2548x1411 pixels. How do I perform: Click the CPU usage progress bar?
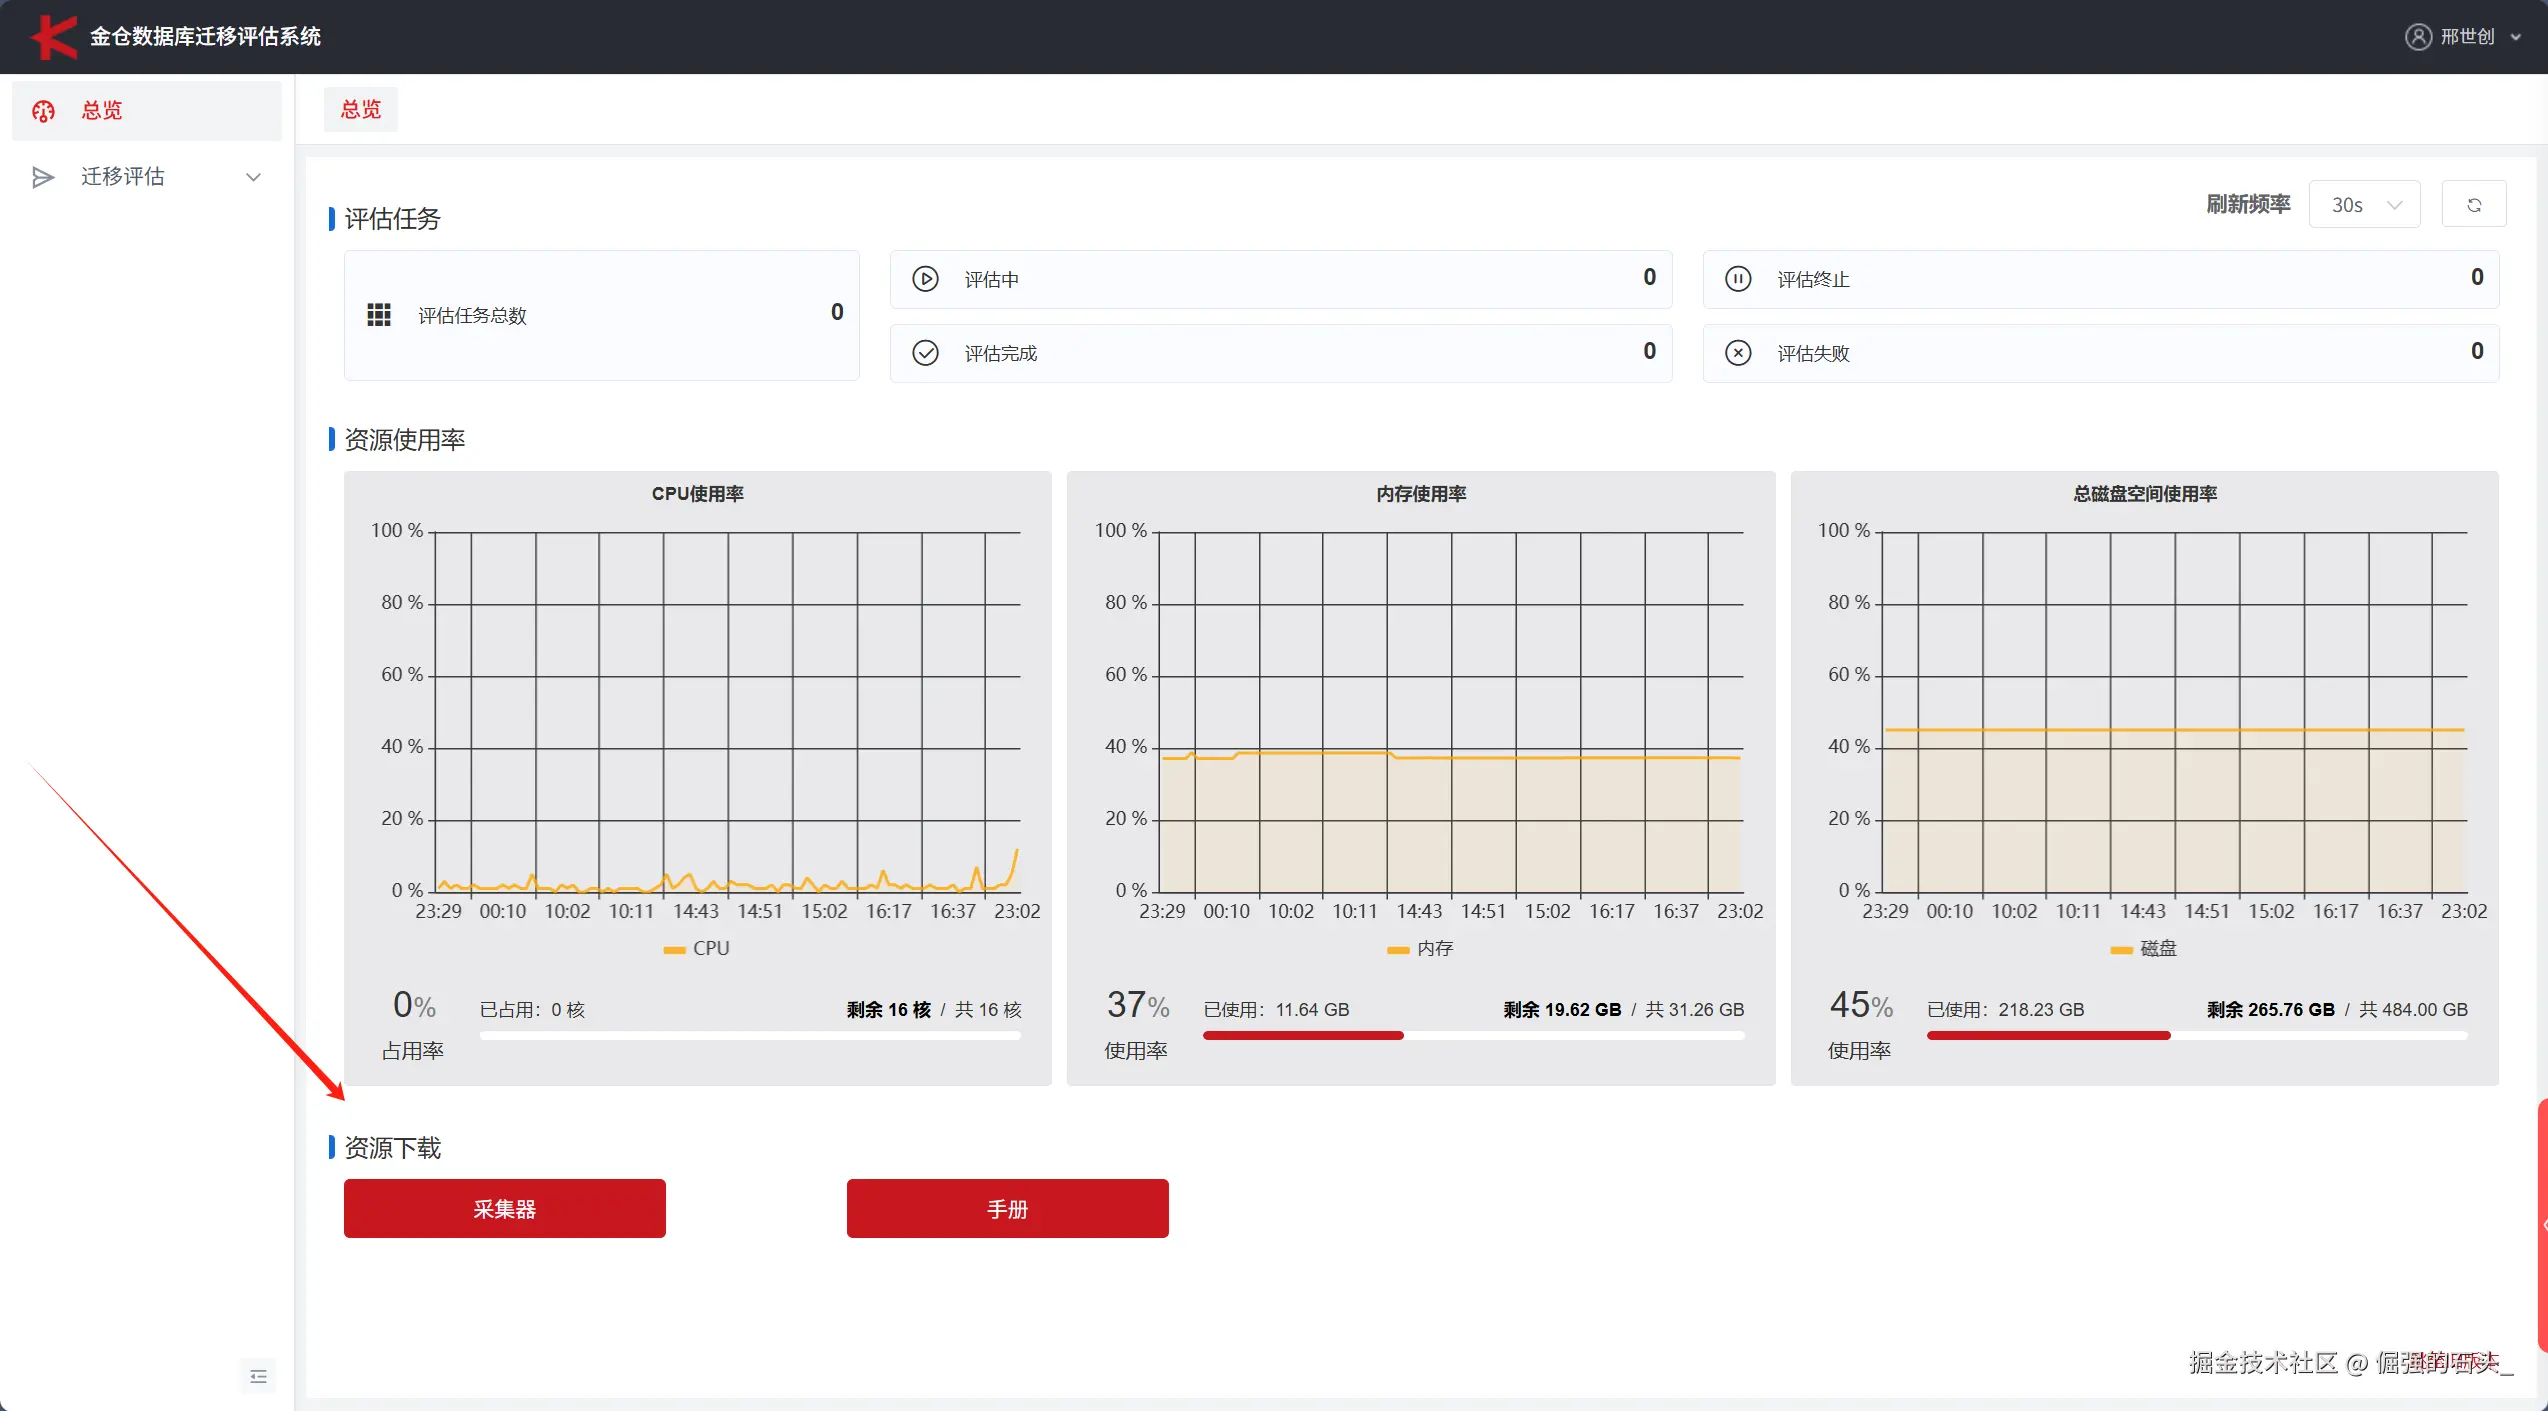[751, 1036]
